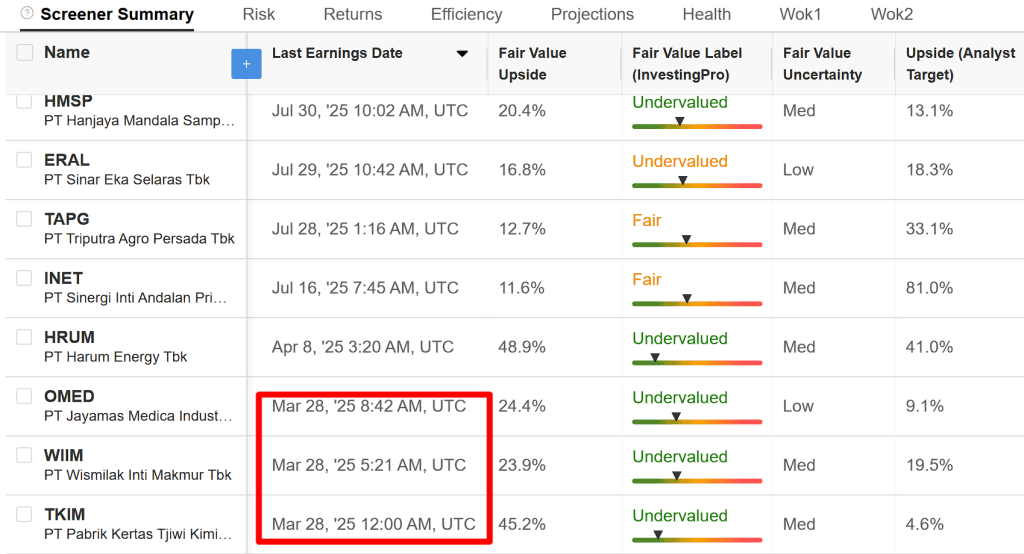Check the box for TAPG

pos(25,219)
